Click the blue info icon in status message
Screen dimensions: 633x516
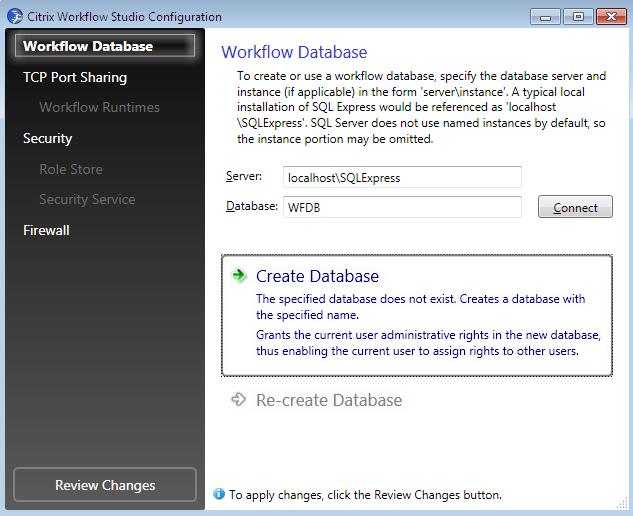pos(219,494)
